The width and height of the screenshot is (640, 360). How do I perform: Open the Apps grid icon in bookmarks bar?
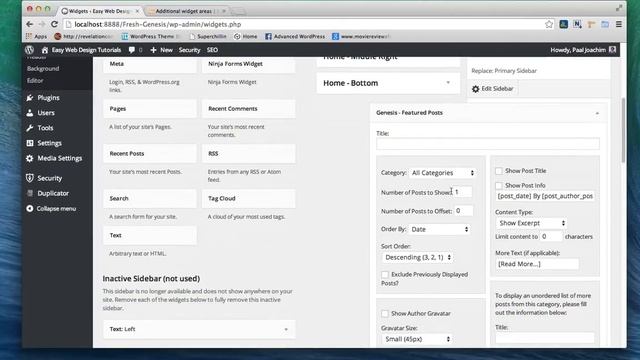point(29,36)
